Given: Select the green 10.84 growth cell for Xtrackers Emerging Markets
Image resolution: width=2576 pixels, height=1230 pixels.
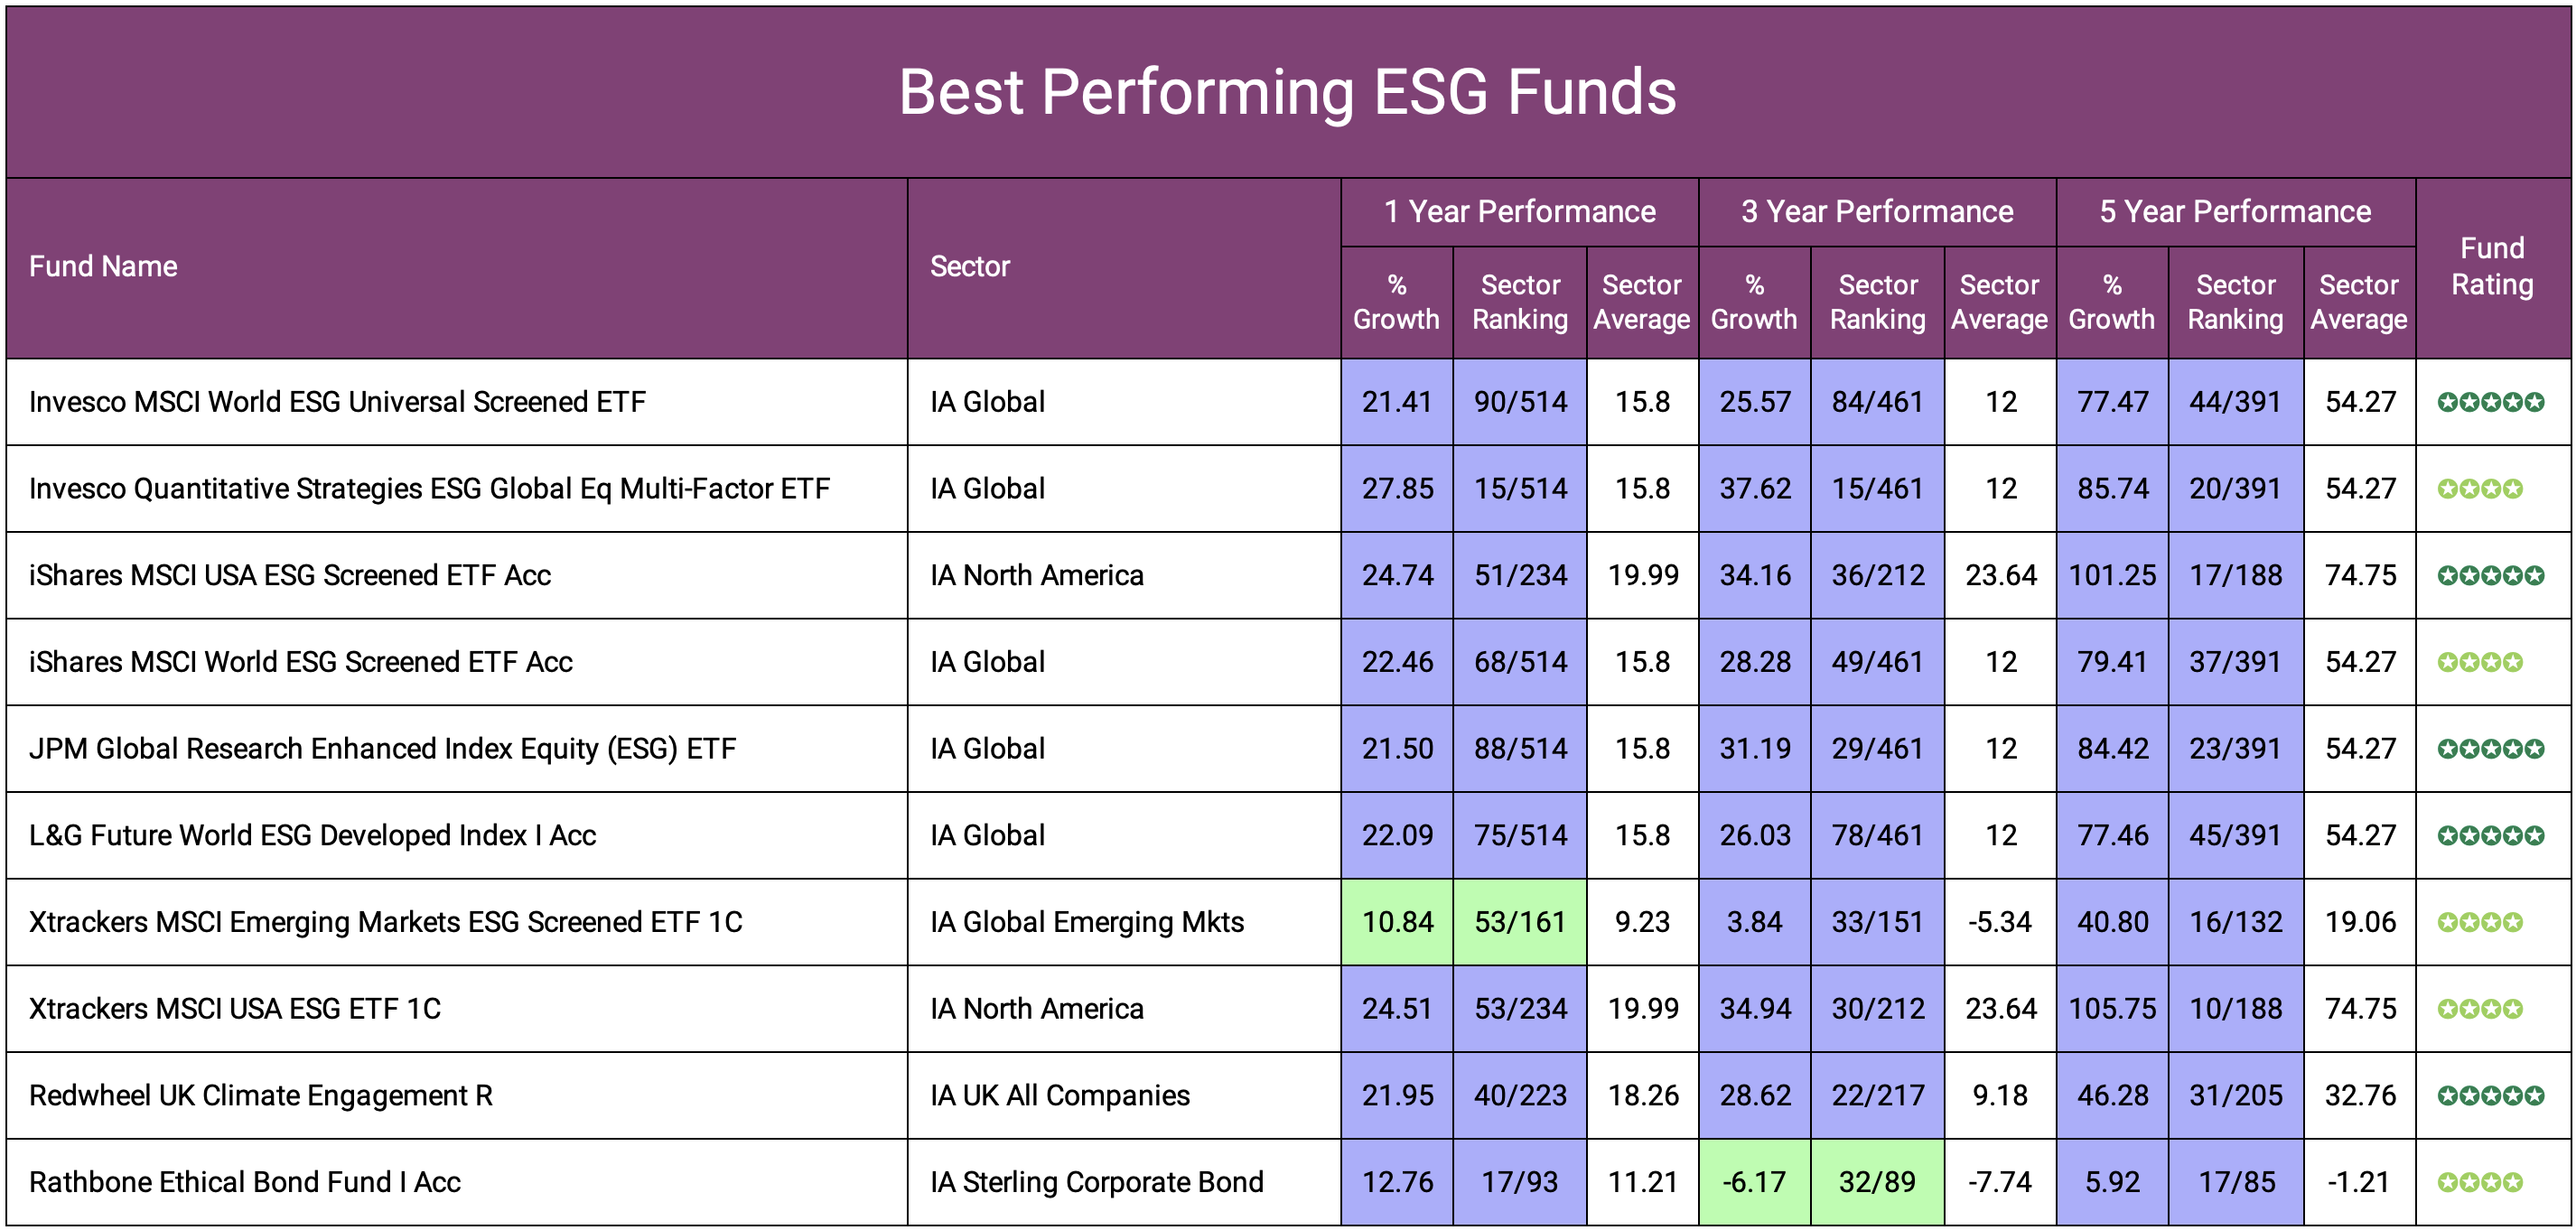Looking at the screenshot, I should tap(1396, 921).
